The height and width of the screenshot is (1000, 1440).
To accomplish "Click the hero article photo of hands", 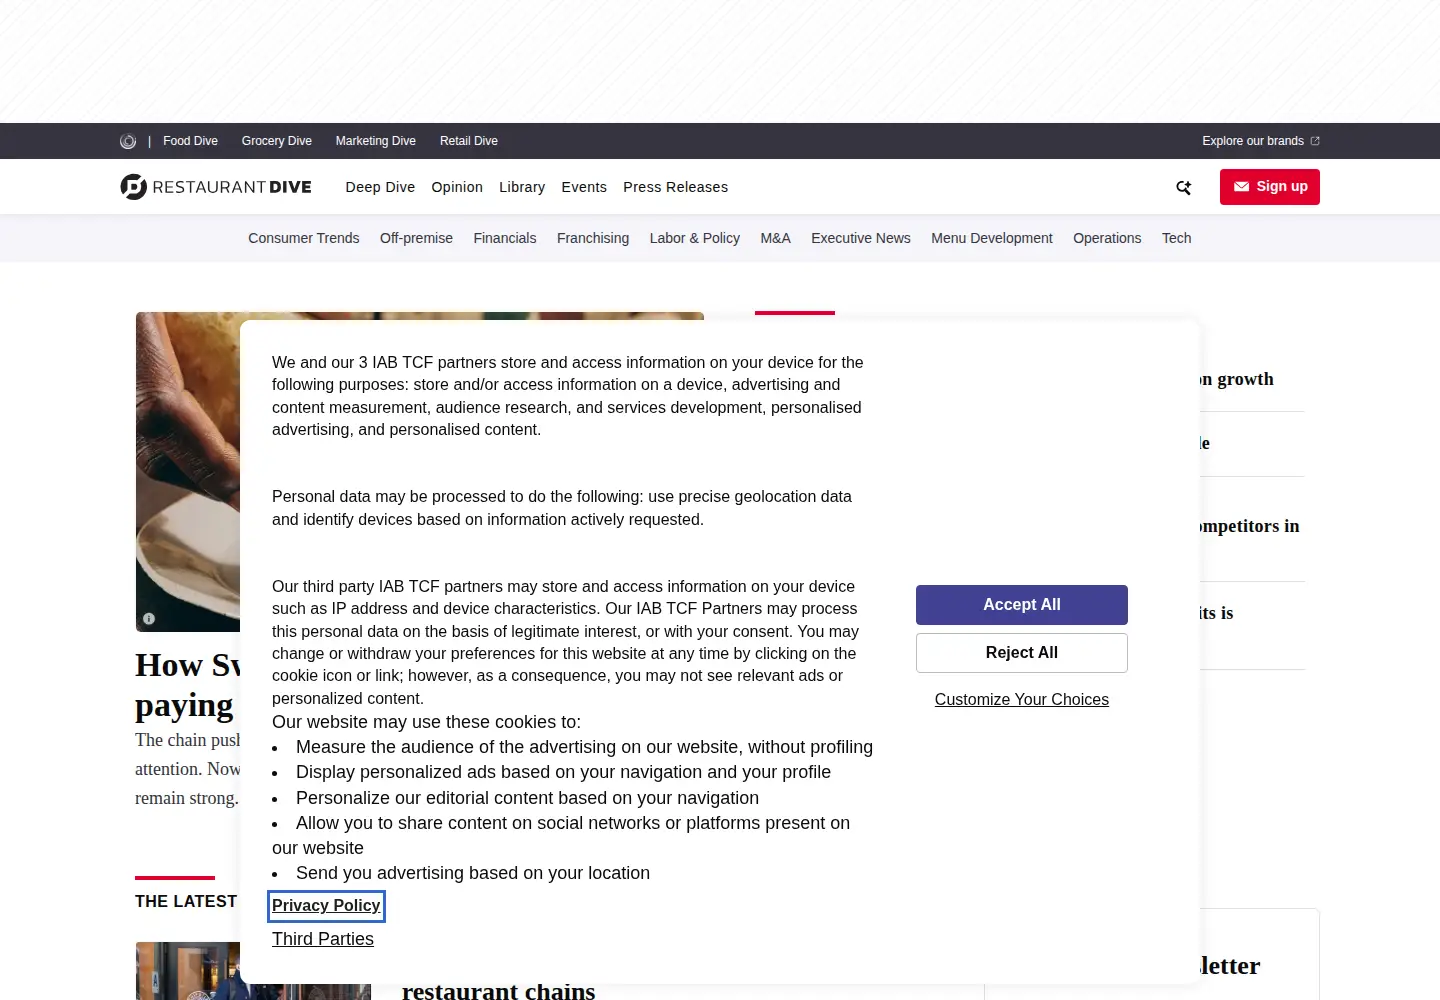I will pos(188,472).
